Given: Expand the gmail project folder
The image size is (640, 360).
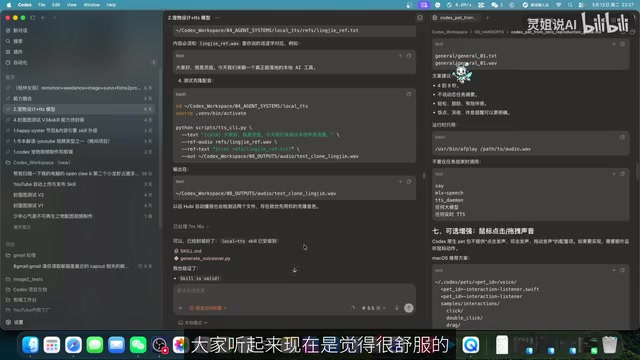Looking at the screenshot, I should coord(20,255).
